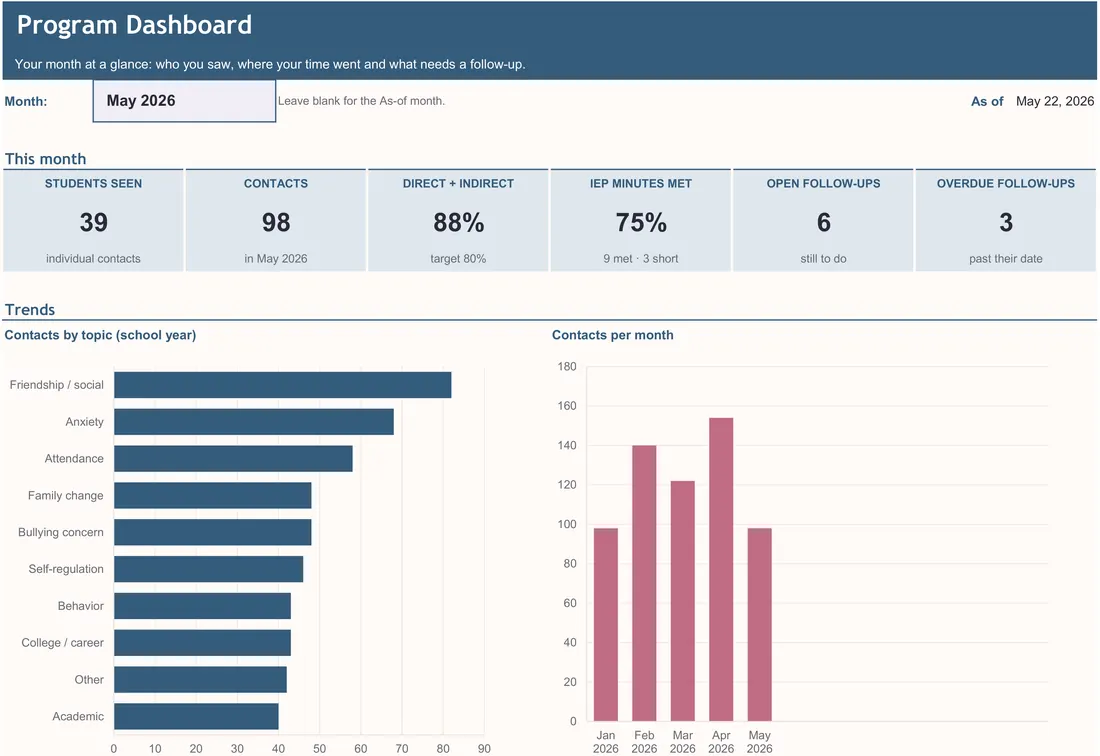Select the Apr 2026 column in monthly chart
This screenshot has width=1100, height=756.
pos(721,569)
